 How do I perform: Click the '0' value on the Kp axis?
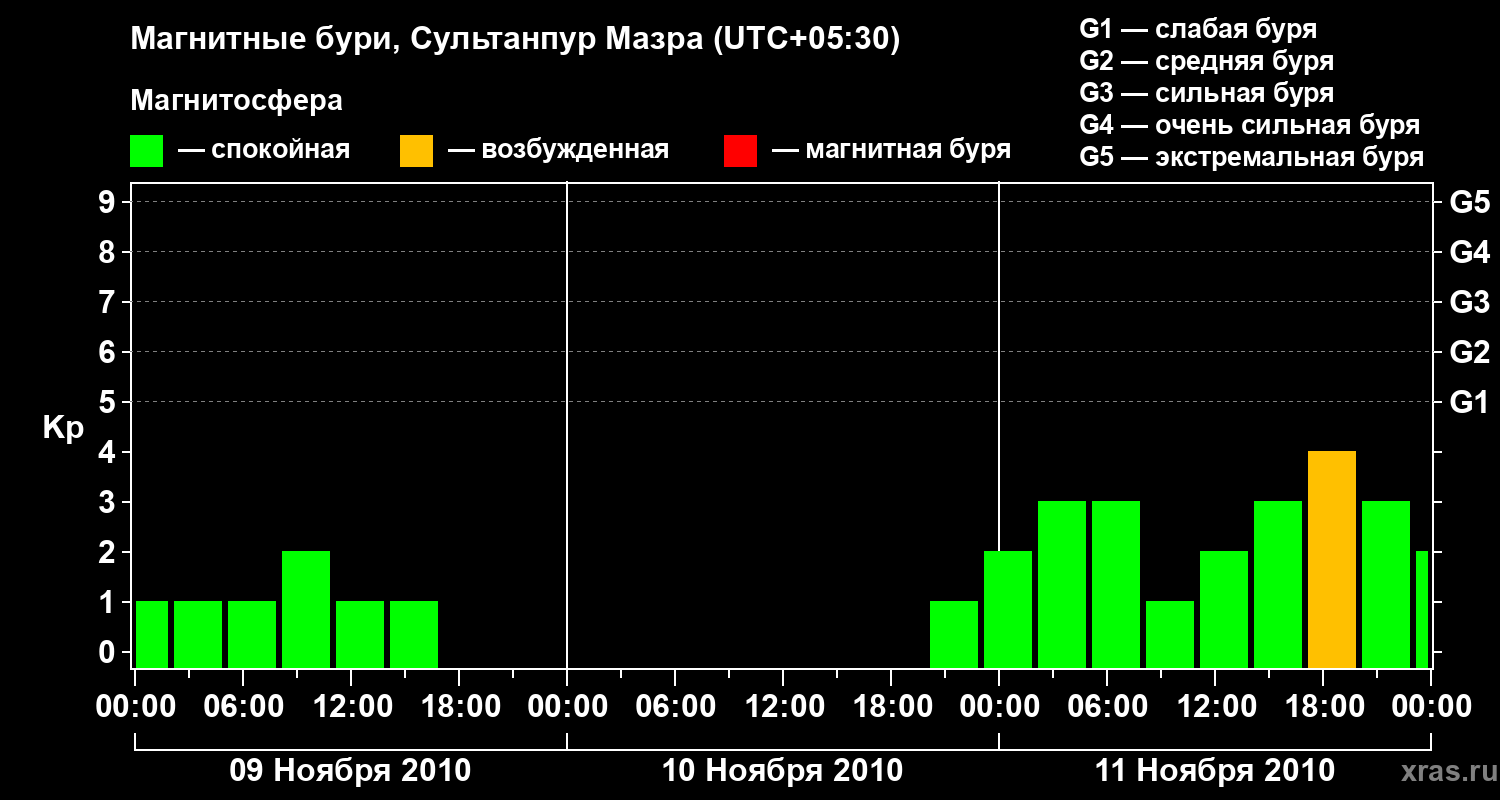click(109, 652)
